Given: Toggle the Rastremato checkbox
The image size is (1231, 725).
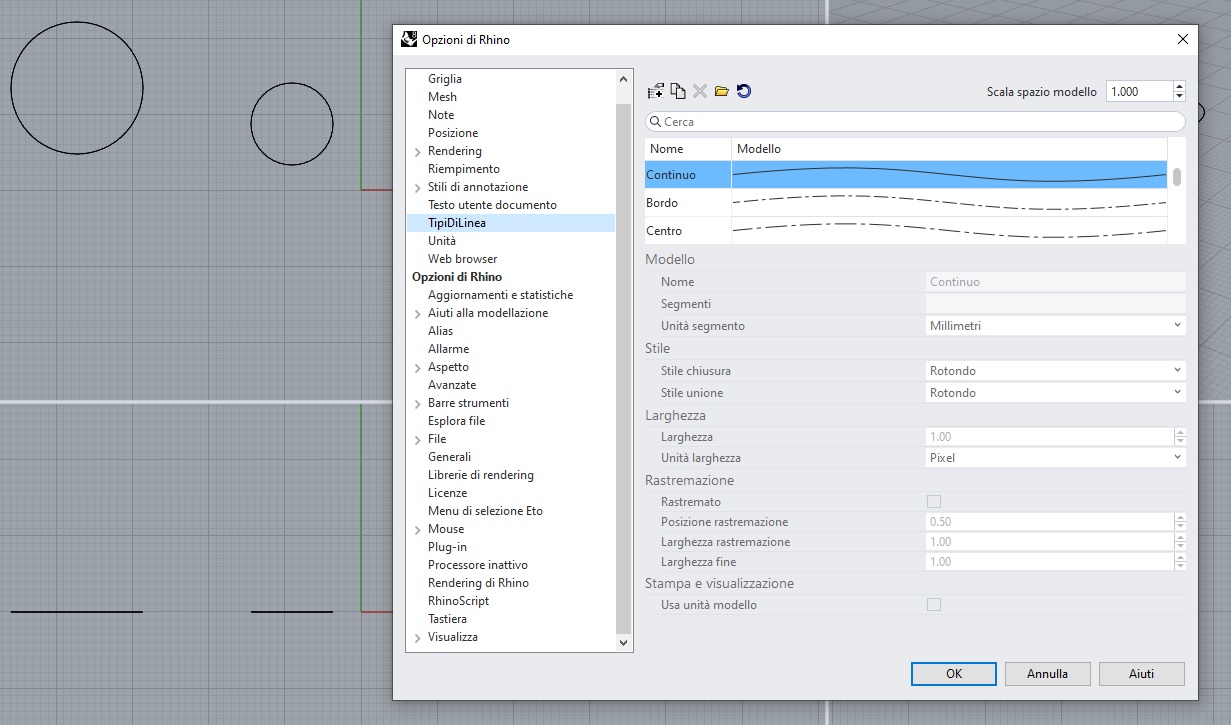Looking at the screenshot, I should (934, 501).
